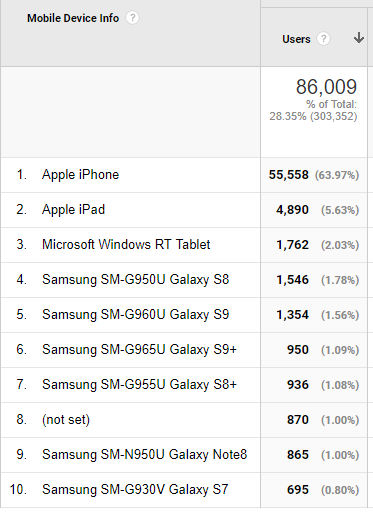This screenshot has width=373, height=514.
Task: Click the 55,558 users value for iPhone
Action: tap(289, 175)
